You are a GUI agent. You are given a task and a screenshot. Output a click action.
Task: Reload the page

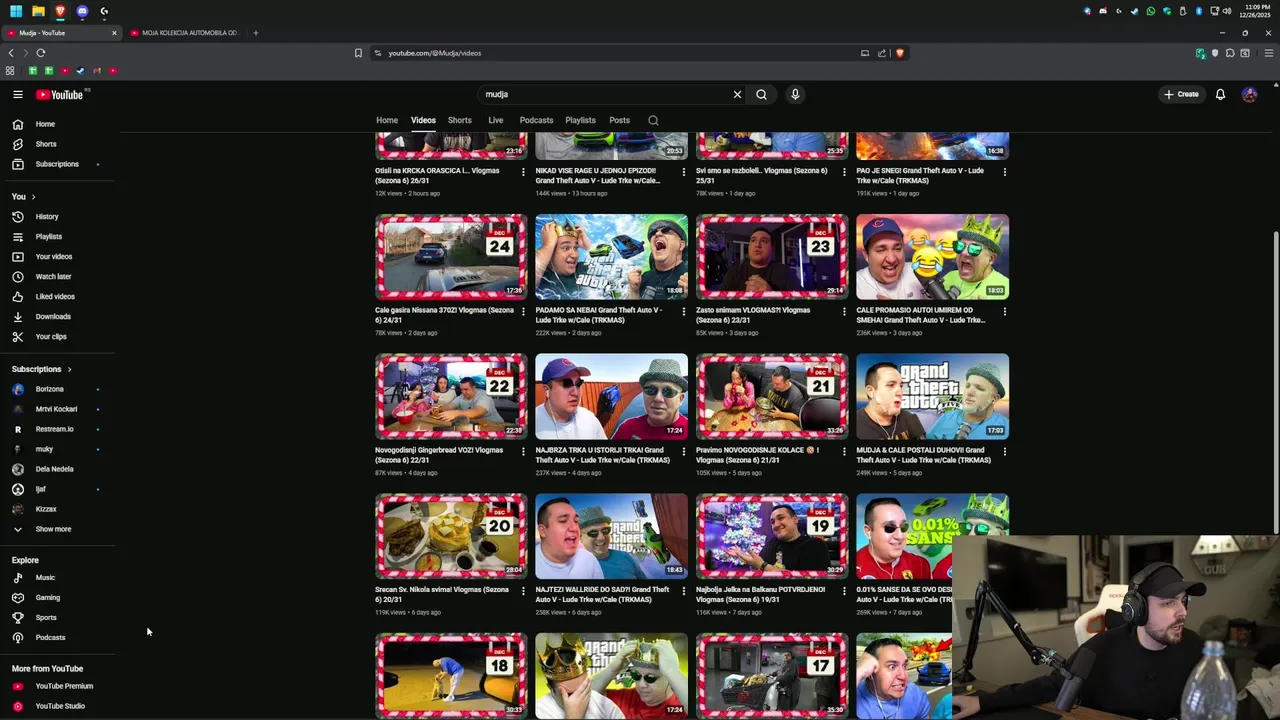(x=41, y=53)
